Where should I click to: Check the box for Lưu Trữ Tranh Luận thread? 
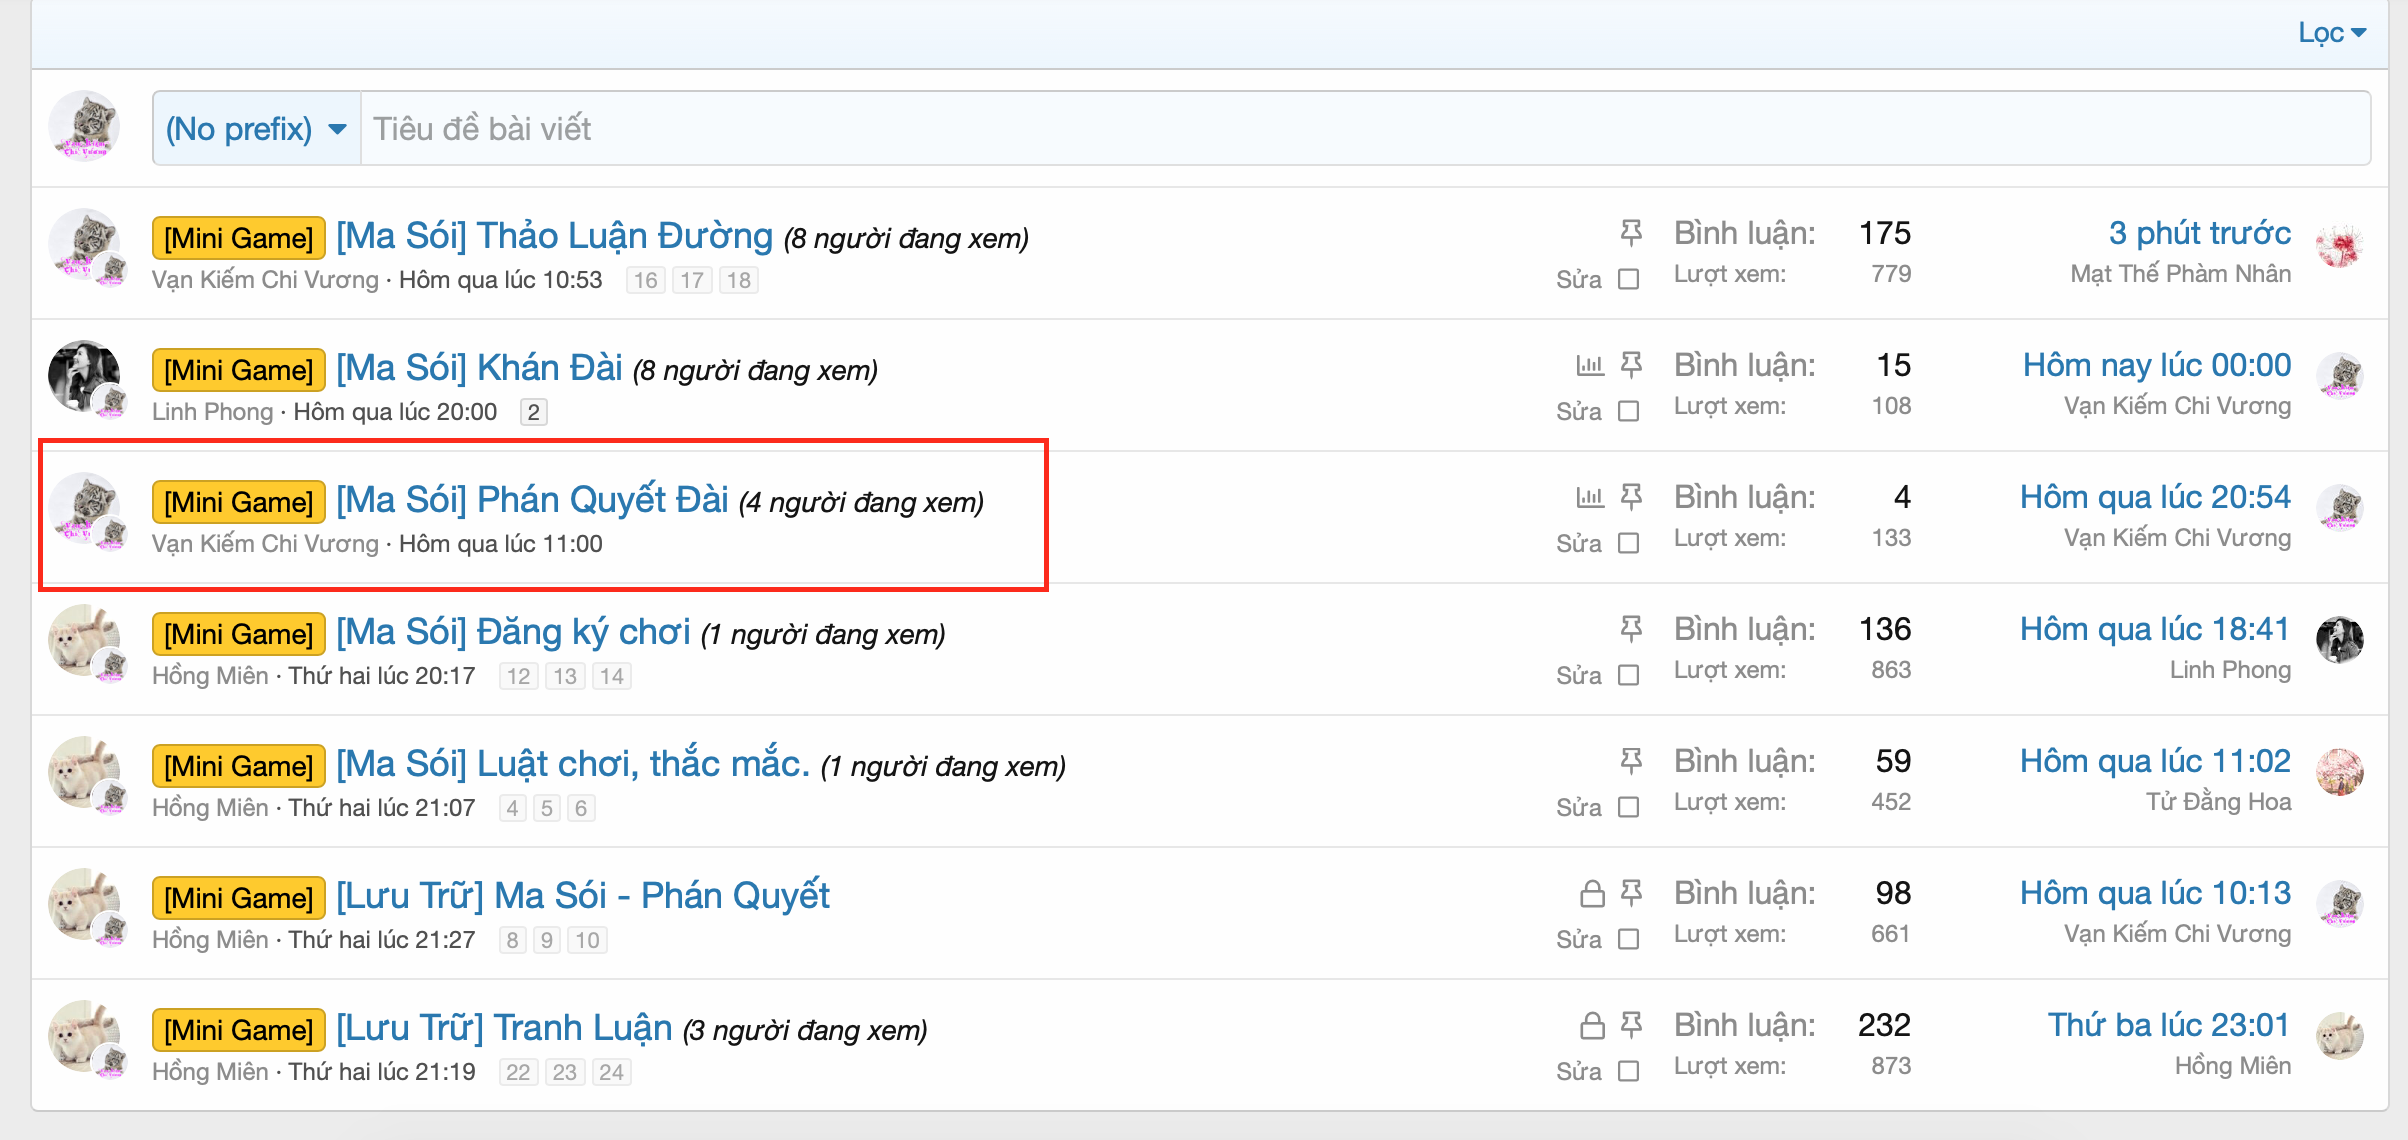click(1629, 1071)
